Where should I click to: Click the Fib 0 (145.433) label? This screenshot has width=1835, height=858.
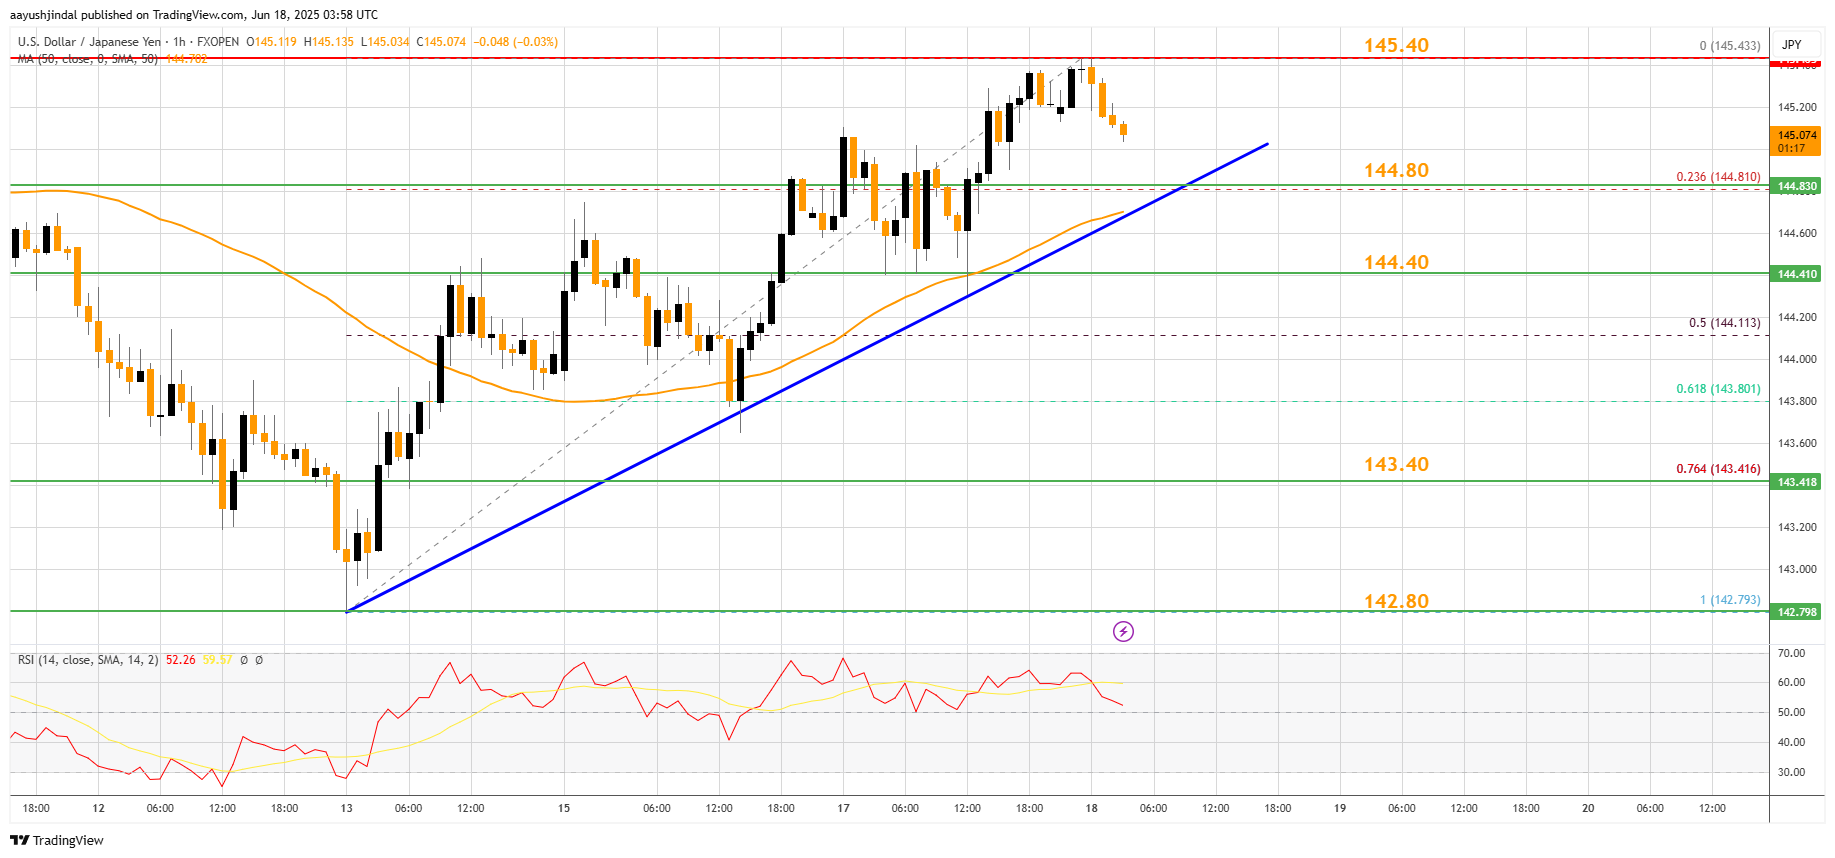coord(1730,46)
